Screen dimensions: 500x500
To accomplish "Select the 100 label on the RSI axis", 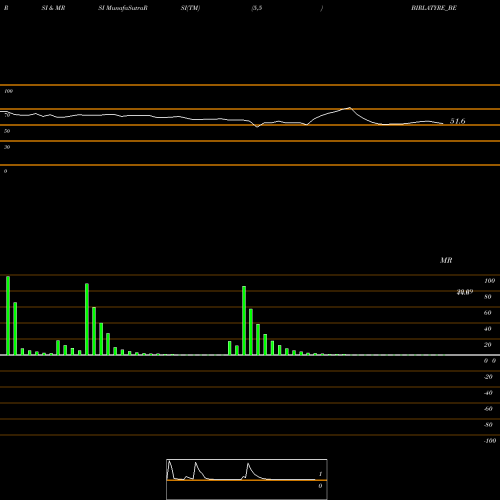I will point(8,91).
